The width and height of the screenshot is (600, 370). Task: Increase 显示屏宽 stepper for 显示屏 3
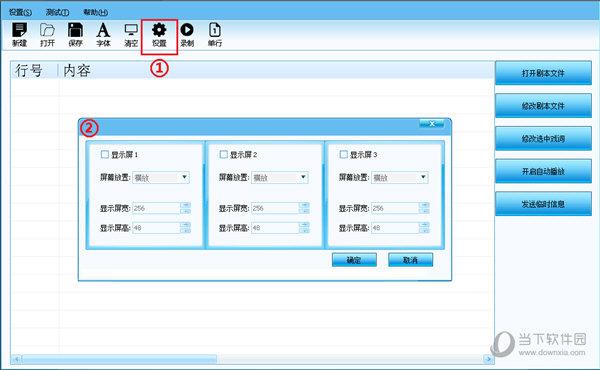pos(424,205)
